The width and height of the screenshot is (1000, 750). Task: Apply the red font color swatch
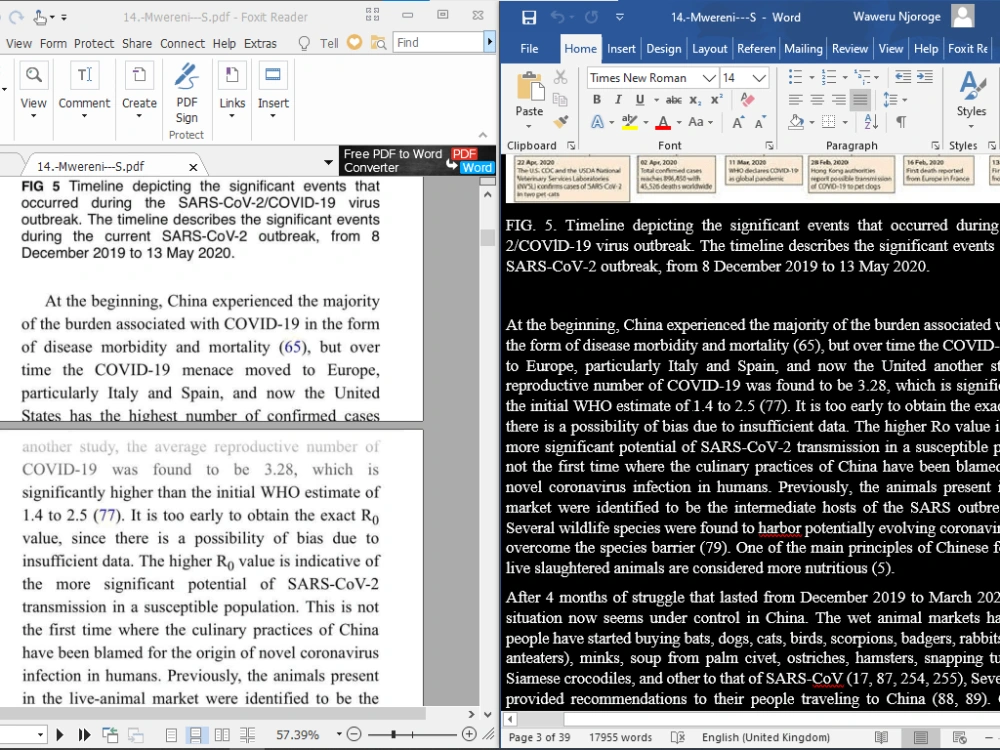(x=663, y=122)
